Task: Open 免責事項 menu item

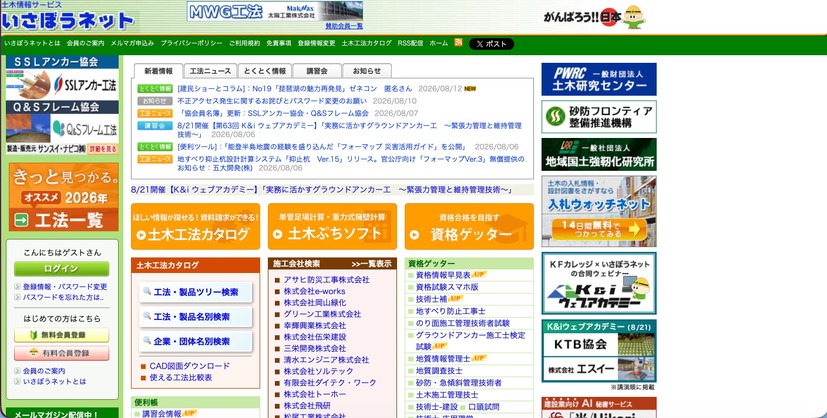Action: [x=278, y=43]
